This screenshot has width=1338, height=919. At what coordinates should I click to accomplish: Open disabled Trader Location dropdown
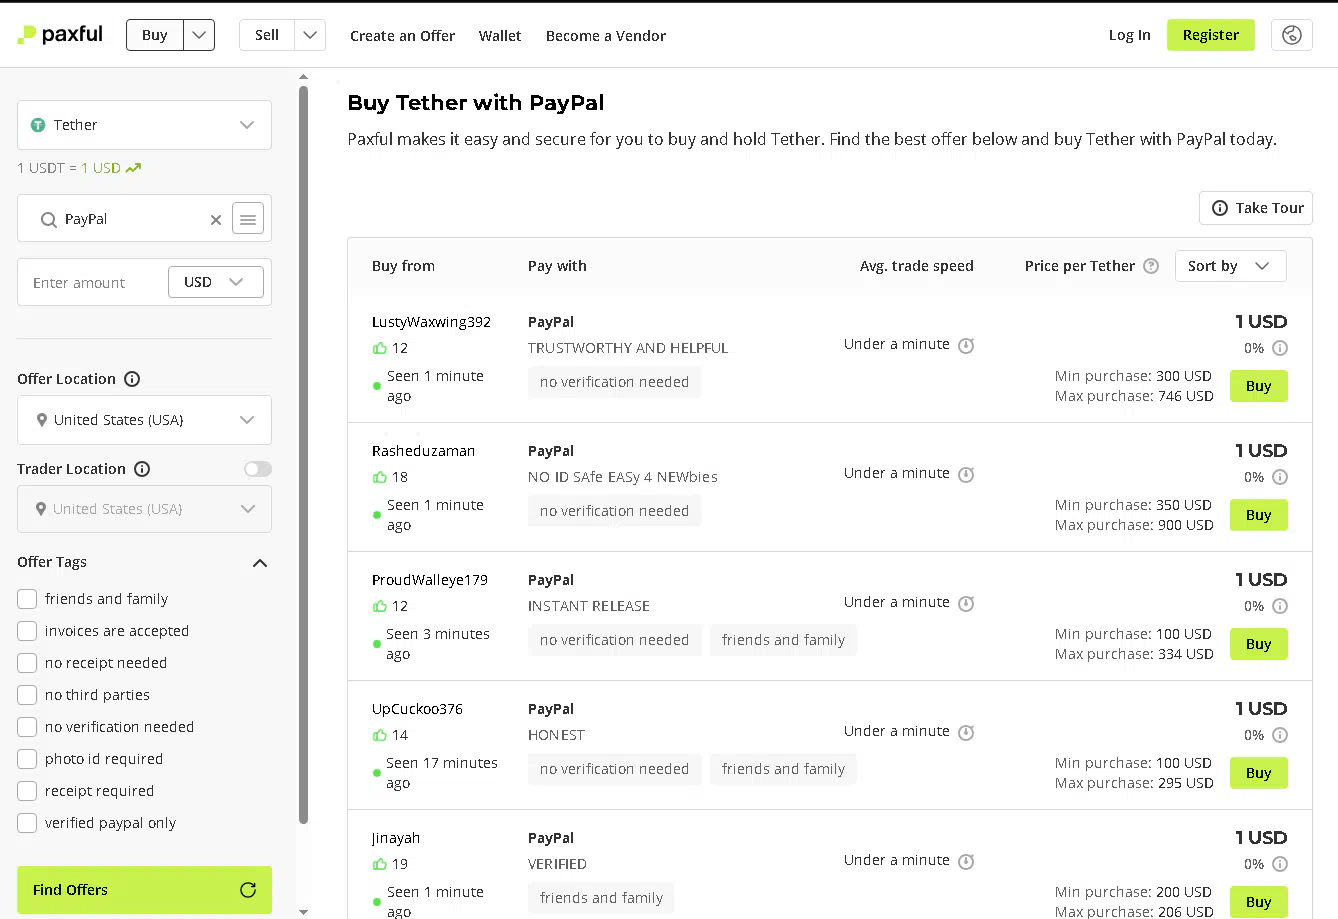tap(144, 509)
